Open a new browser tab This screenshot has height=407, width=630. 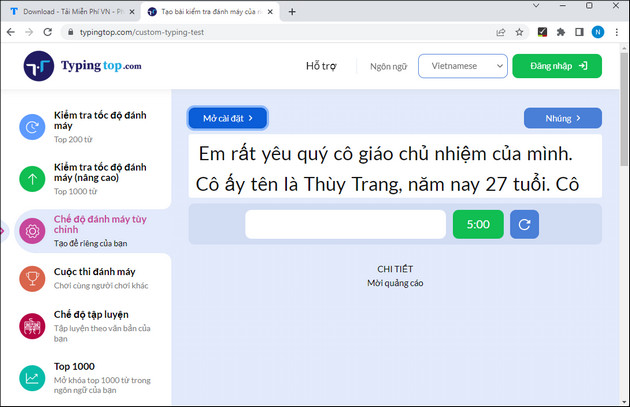pos(292,12)
